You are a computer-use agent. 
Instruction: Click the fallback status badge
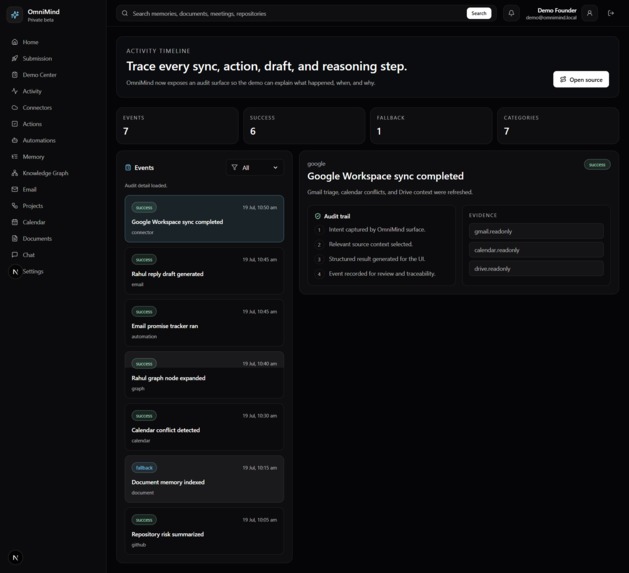coord(144,468)
